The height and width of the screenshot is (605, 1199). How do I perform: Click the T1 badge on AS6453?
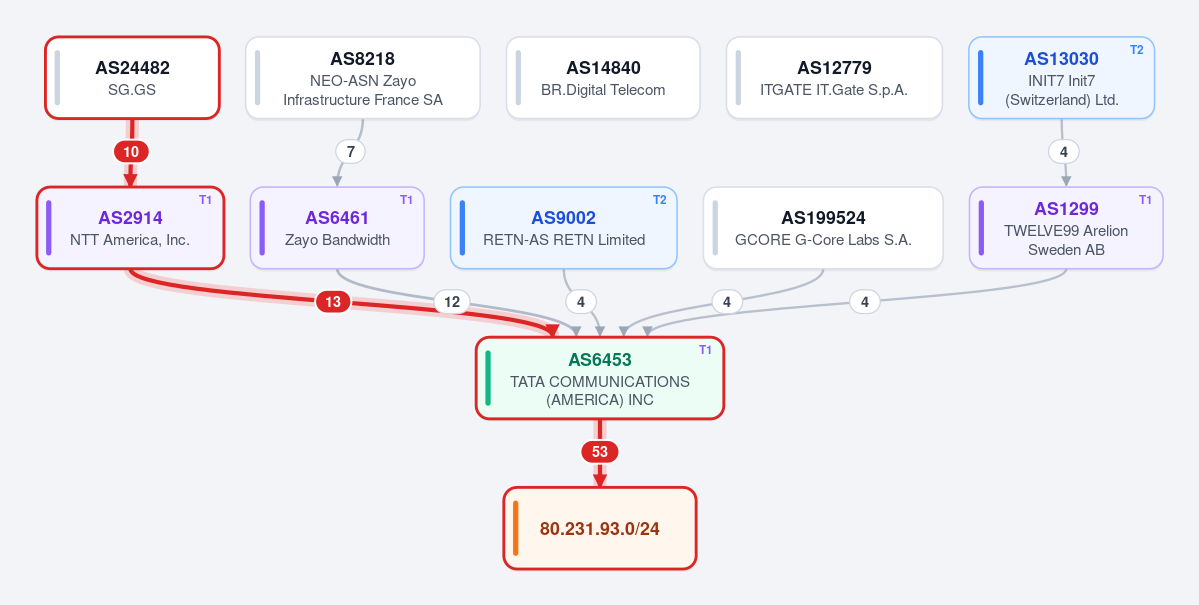tap(706, 350)
